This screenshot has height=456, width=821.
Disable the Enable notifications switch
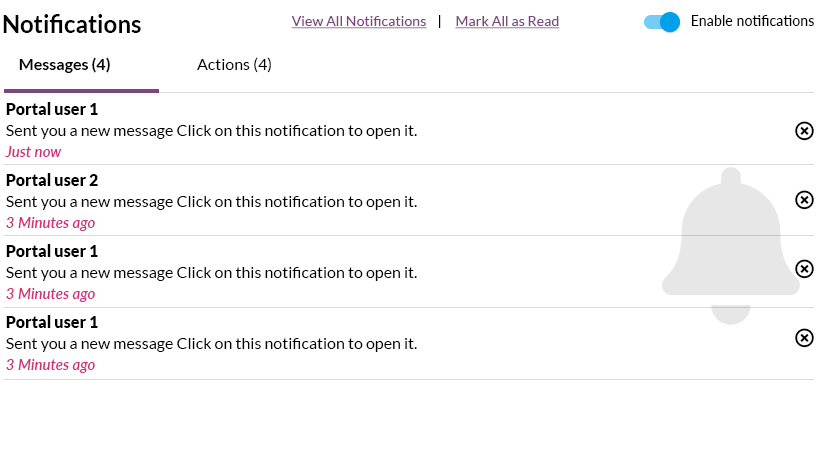[x=662, y=22]
